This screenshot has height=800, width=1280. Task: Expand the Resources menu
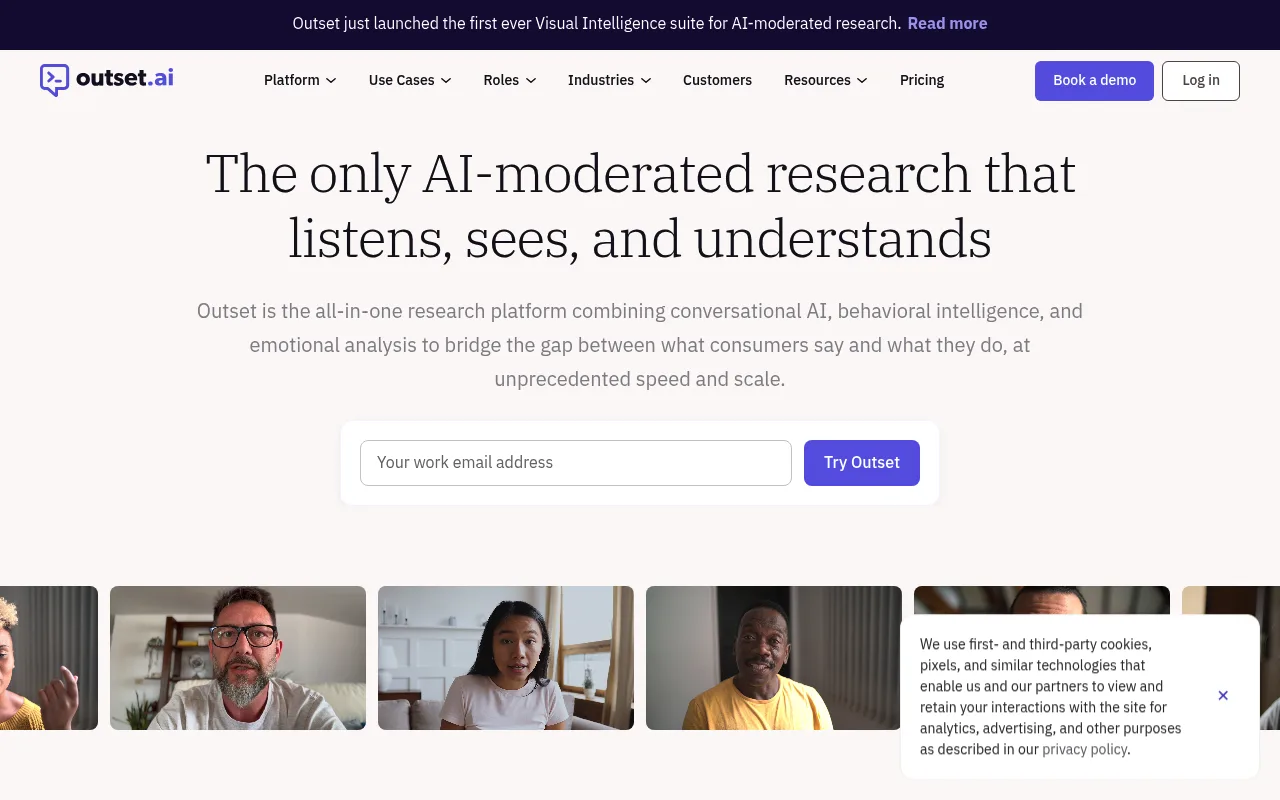click(x=826, y=80)
